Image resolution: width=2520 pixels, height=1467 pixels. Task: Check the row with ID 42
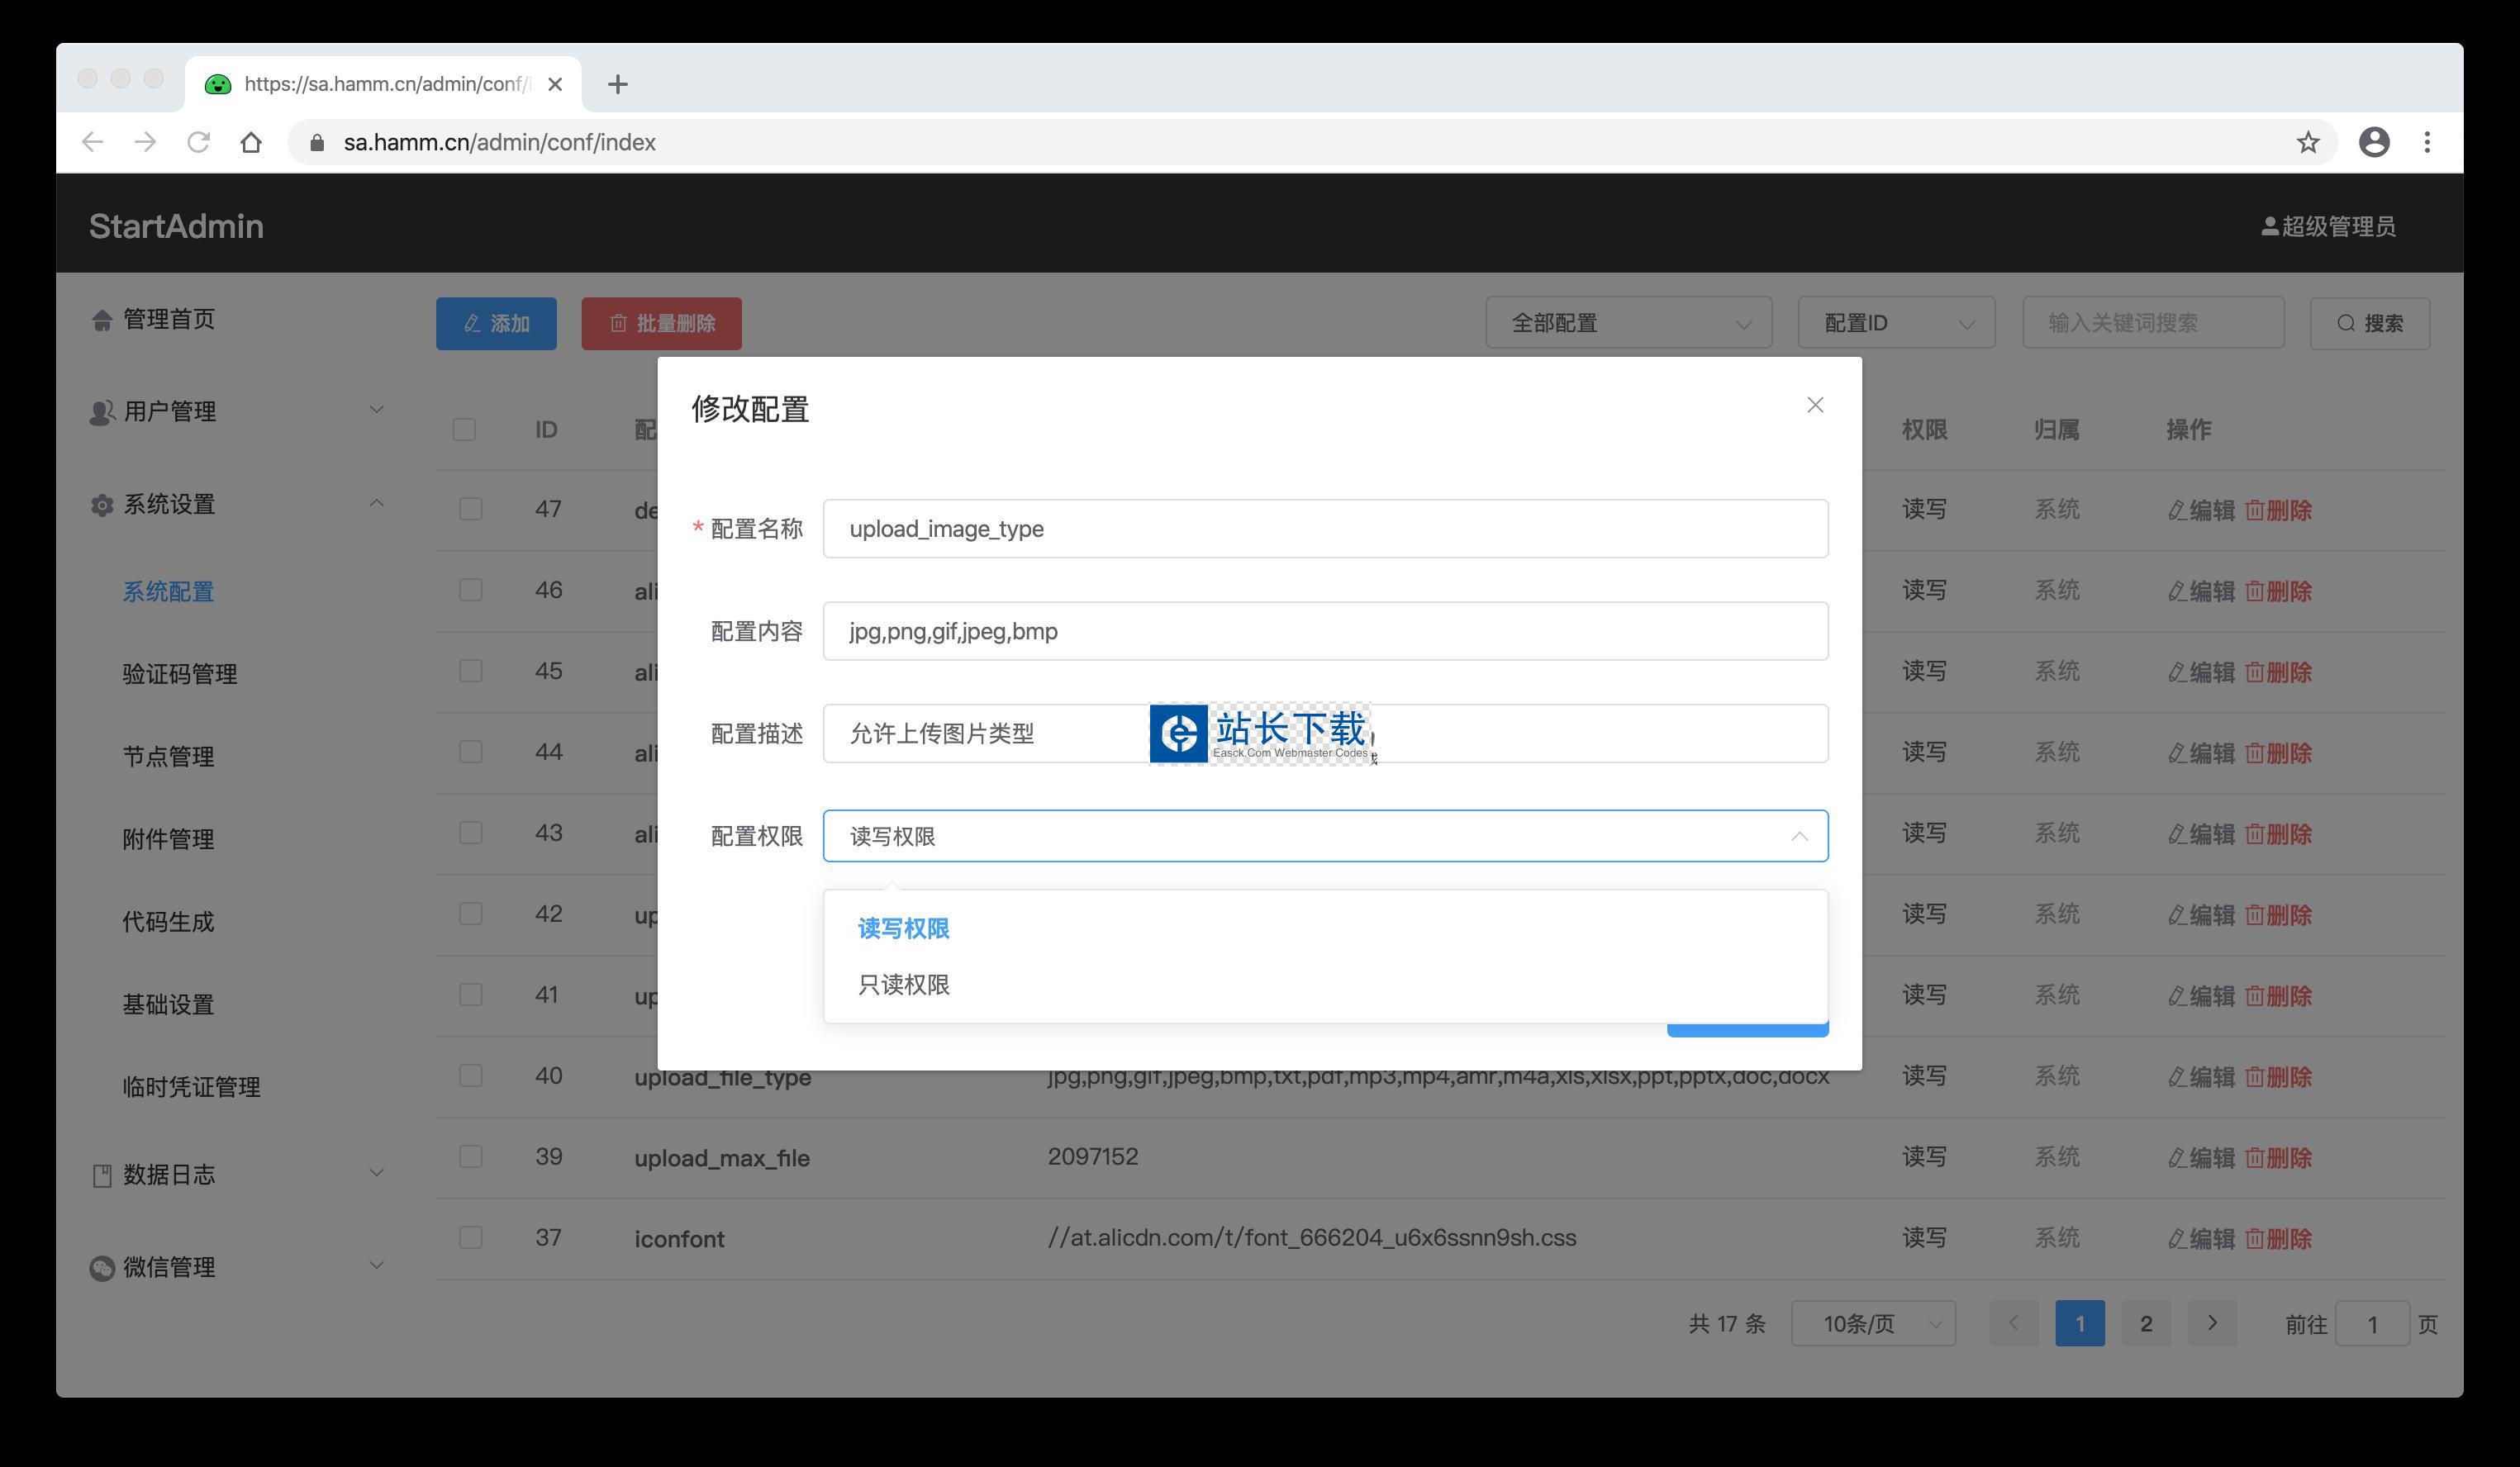(x=470, y=914)
